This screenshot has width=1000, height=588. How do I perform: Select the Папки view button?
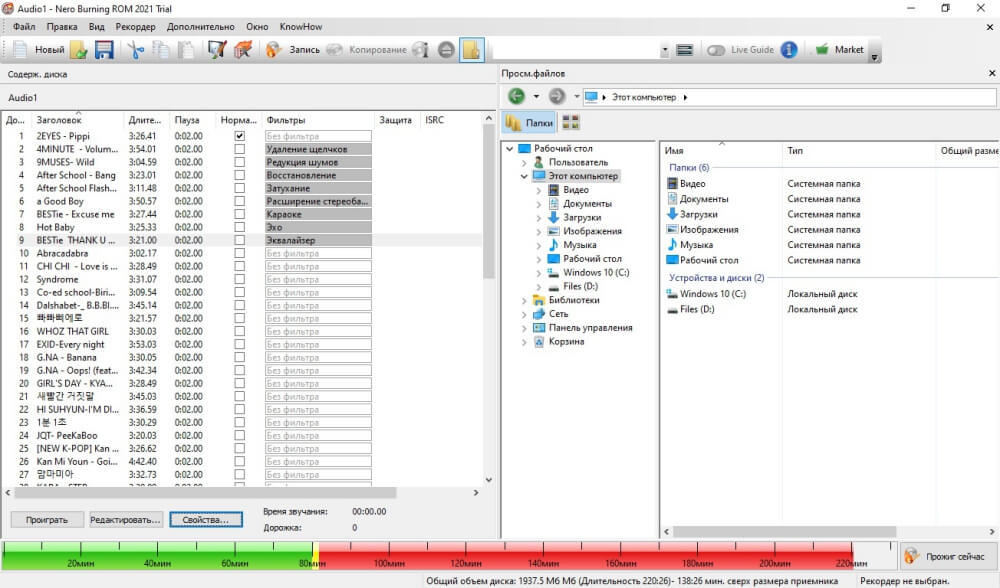coord(529,122)
